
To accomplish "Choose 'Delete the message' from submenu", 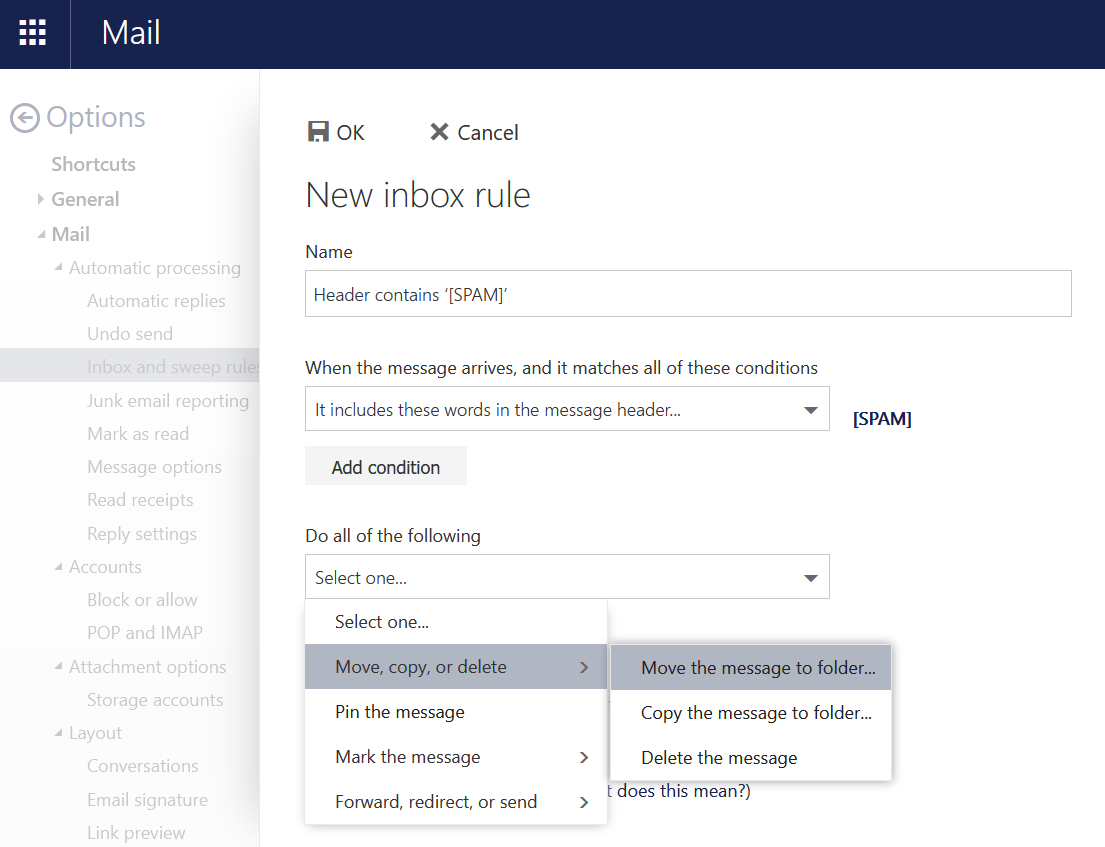I will (719, 758).
